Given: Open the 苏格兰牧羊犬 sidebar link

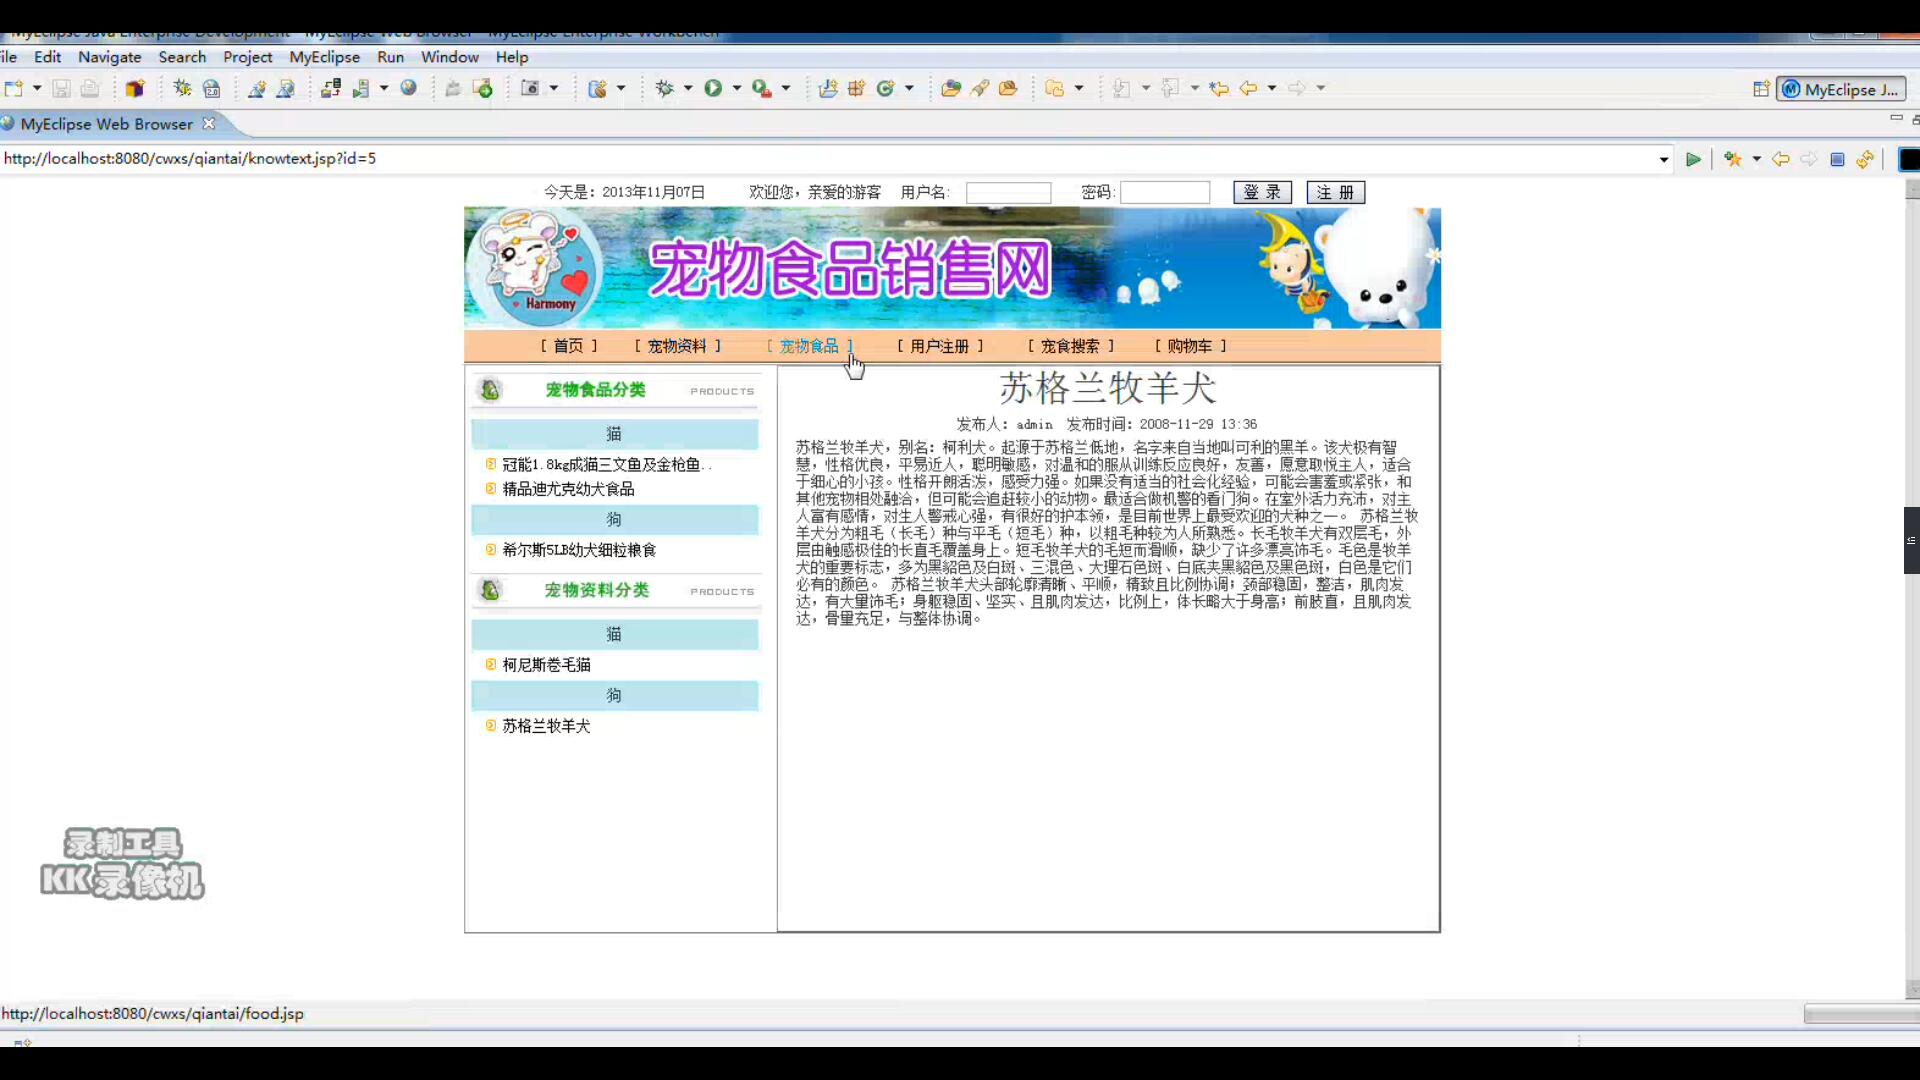Looking at the screenshot, I should 546,726.
